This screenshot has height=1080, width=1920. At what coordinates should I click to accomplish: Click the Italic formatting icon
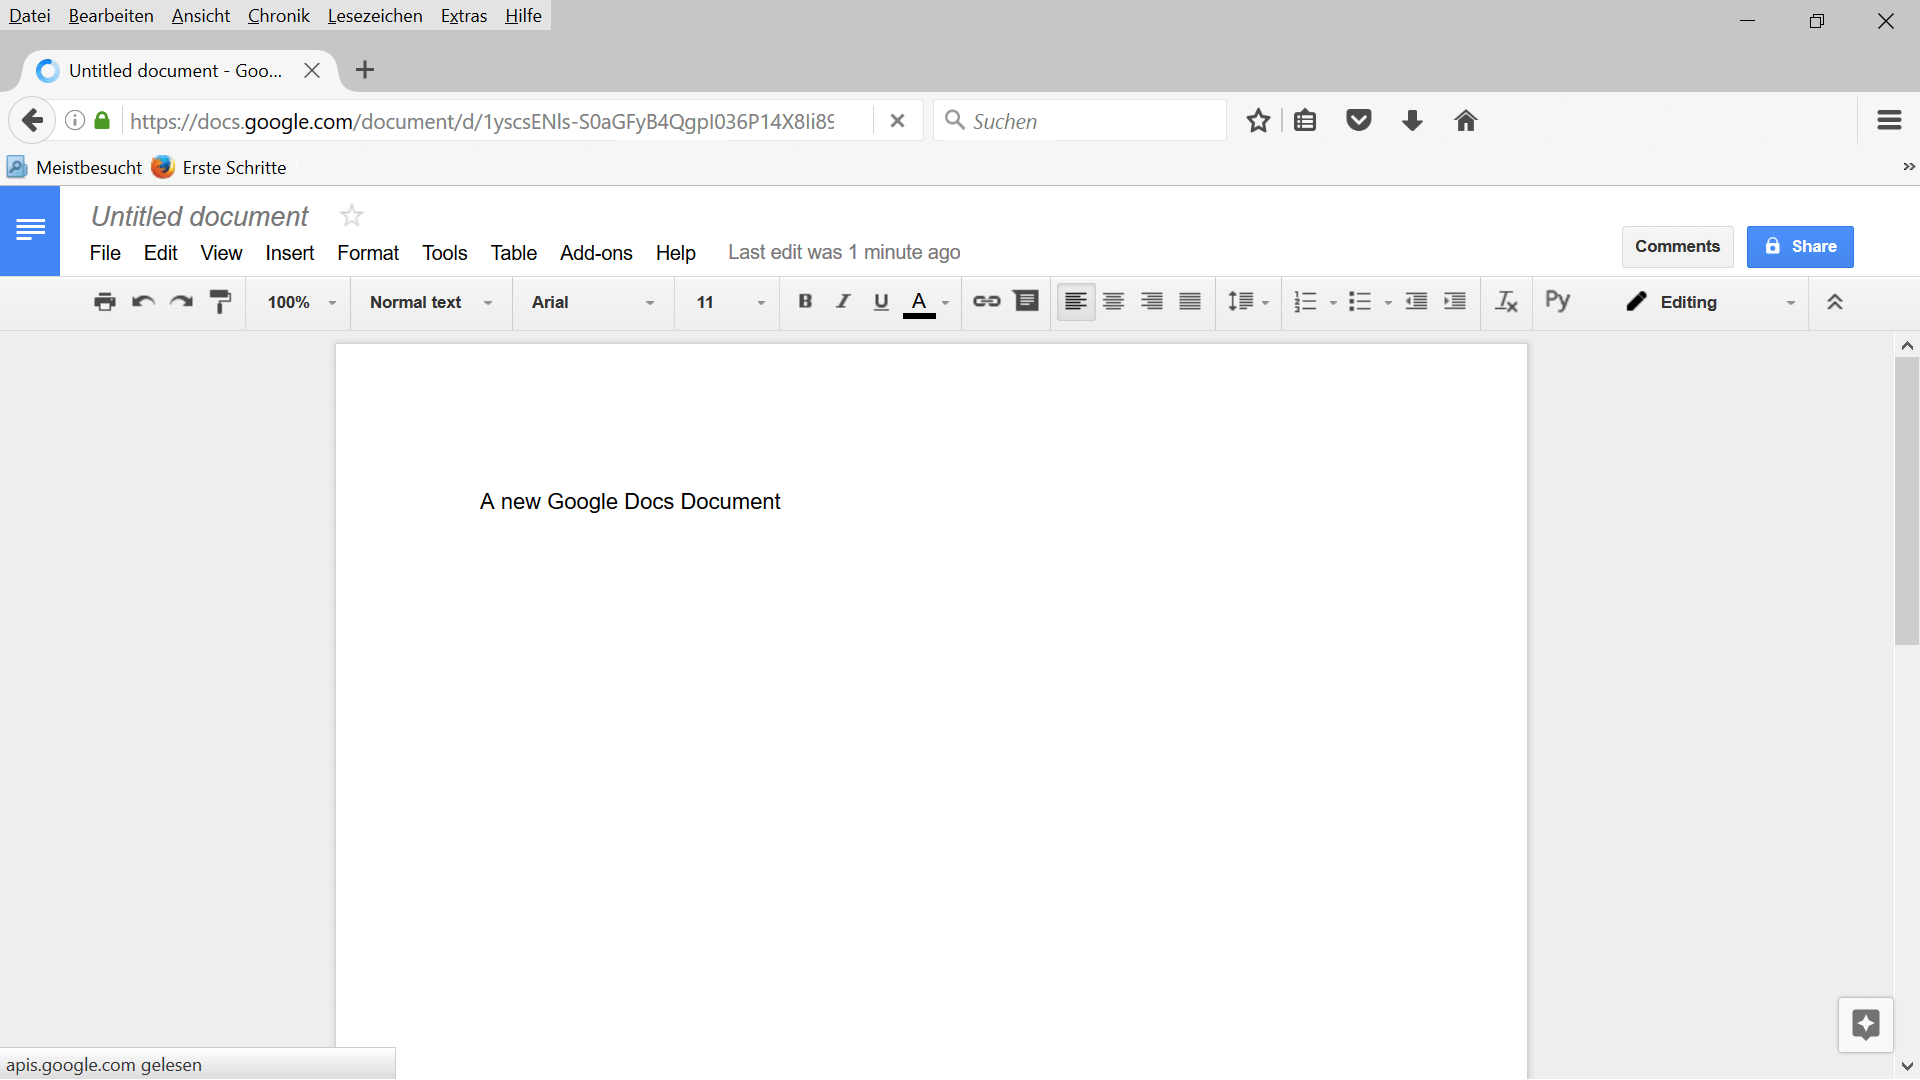(841, 301)
